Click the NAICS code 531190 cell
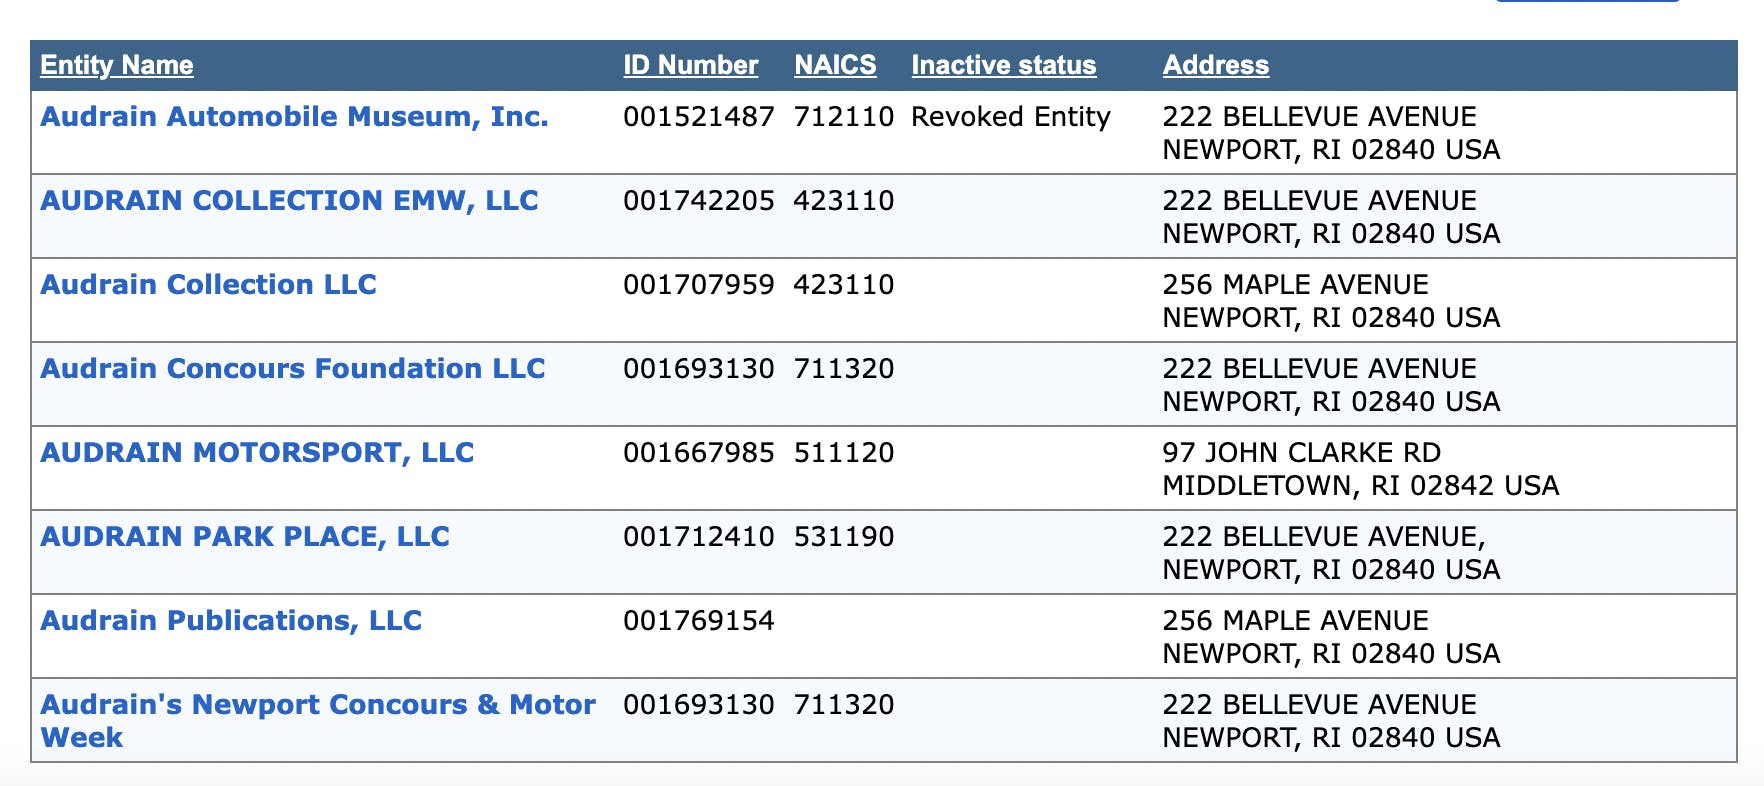The width and height of the screenshot is (1764, 786). point(843,537)
